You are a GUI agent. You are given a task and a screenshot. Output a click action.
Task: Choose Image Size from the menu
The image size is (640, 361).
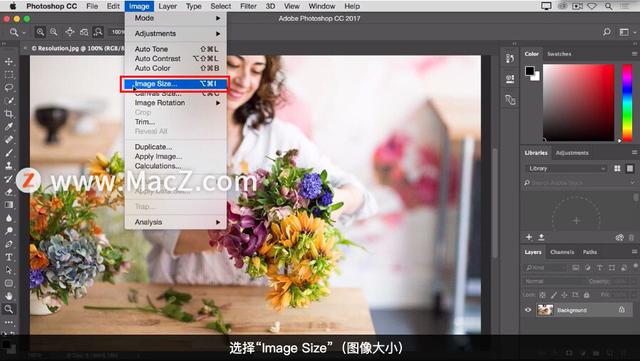[176, 84]
